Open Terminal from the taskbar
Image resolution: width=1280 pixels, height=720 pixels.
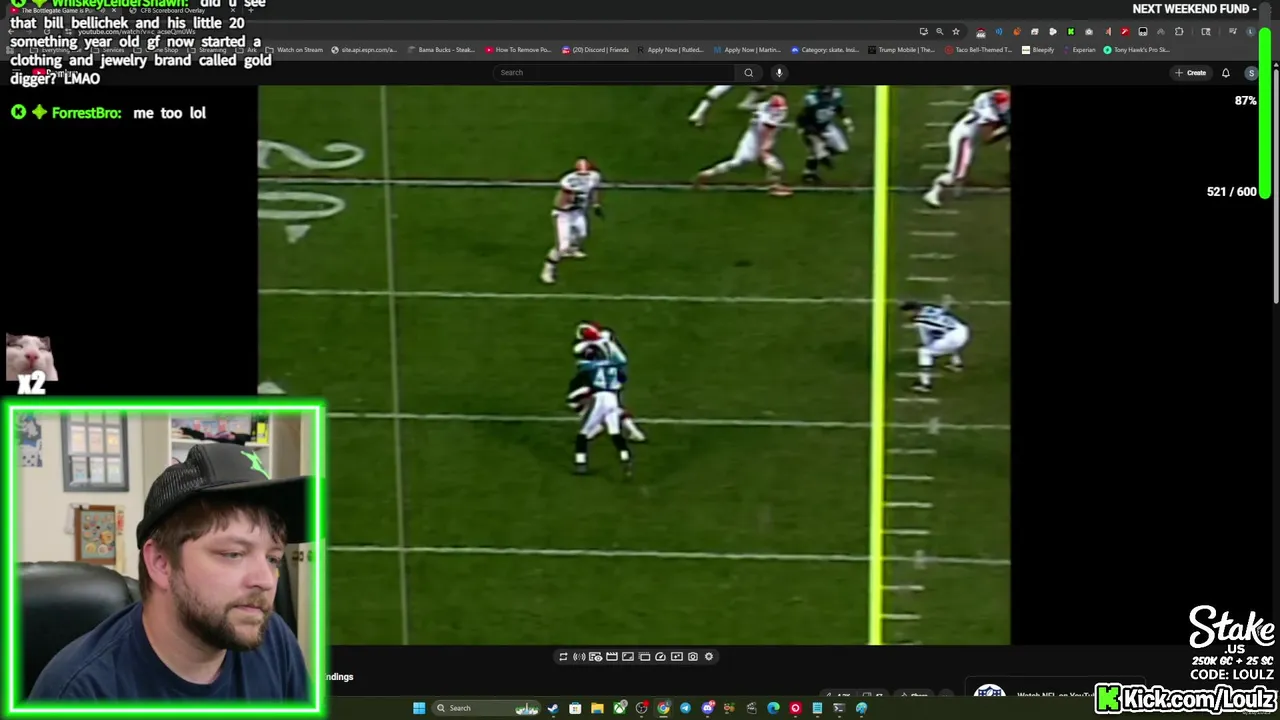click(x=839, y=708)
